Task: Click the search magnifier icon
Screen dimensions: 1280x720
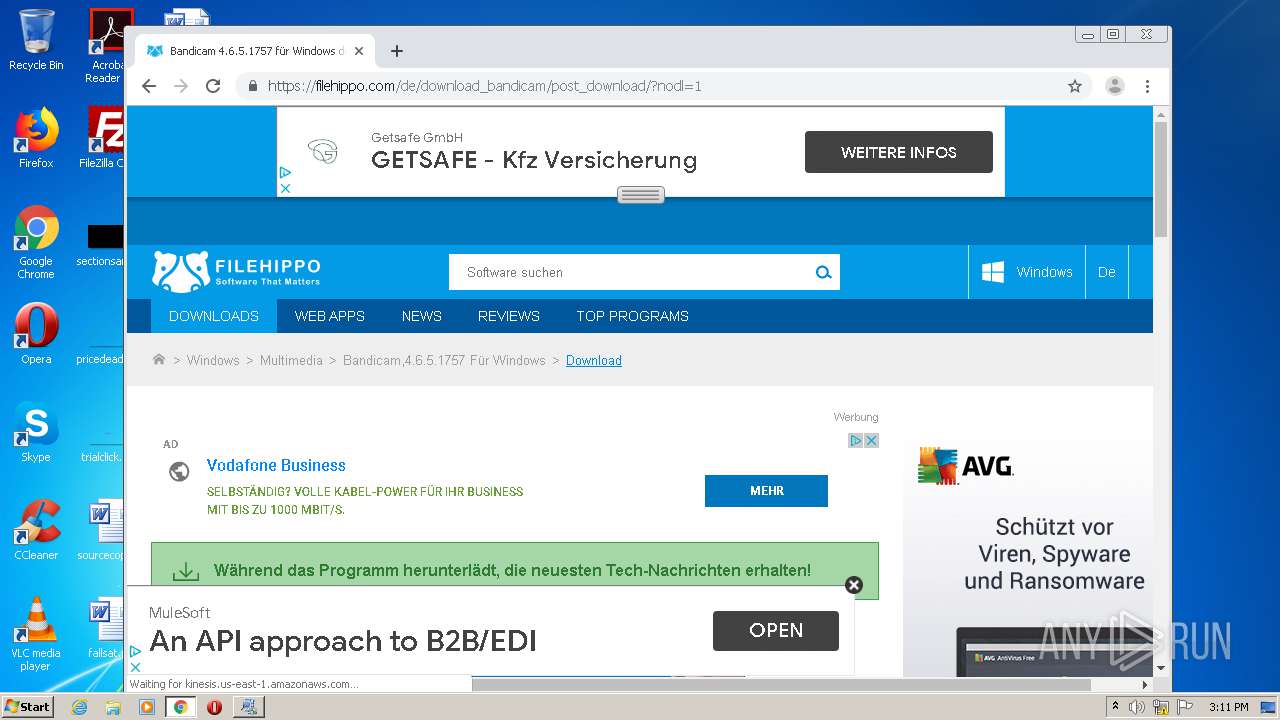Action: [x=823, y=272]
